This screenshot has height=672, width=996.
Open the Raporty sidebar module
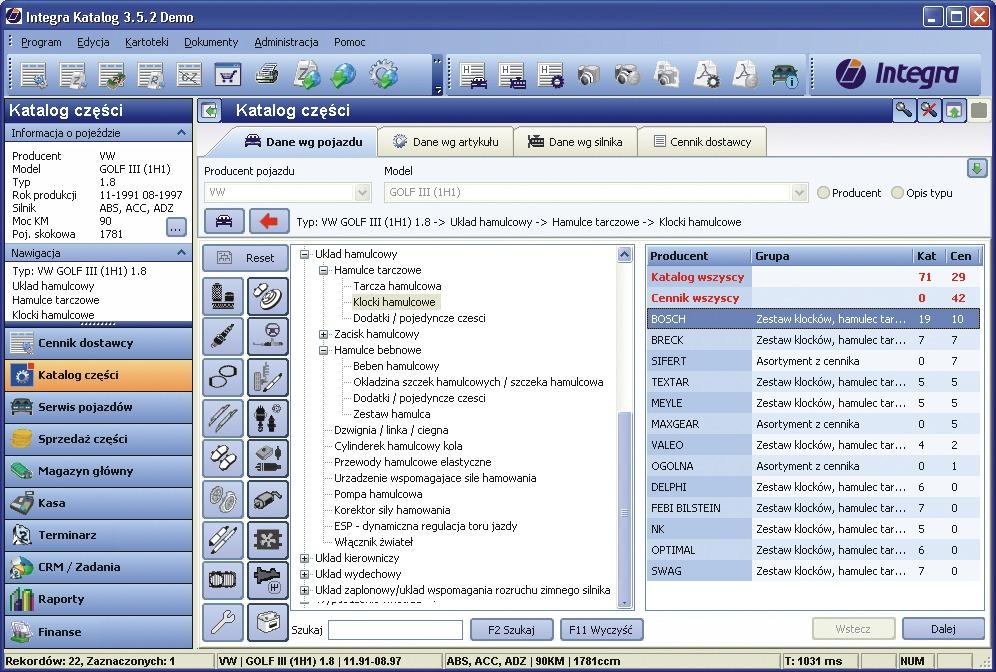tap(98, 599)
